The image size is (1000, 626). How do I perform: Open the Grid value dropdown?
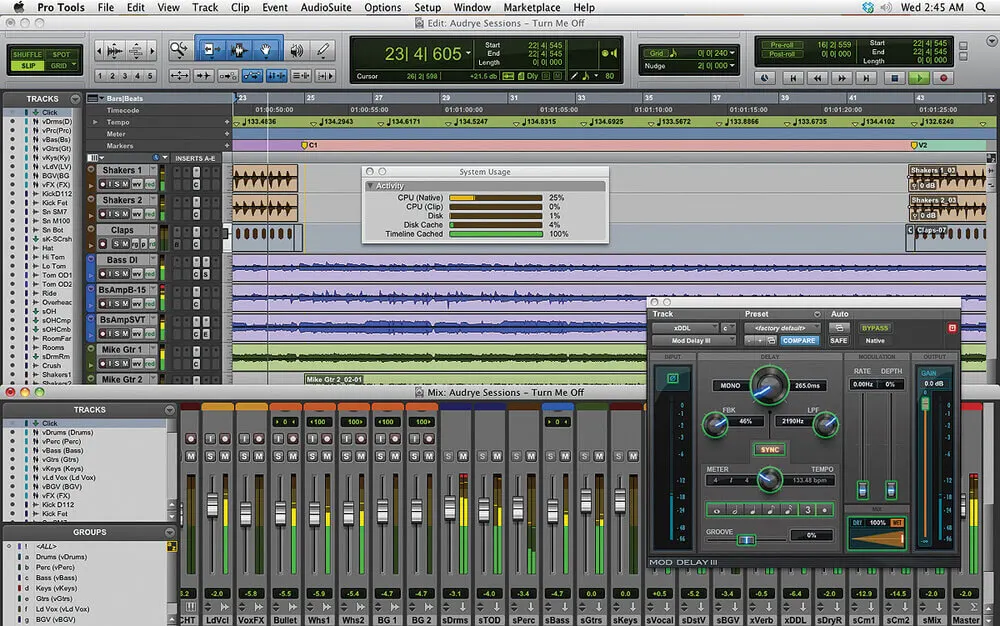[732, 53]
